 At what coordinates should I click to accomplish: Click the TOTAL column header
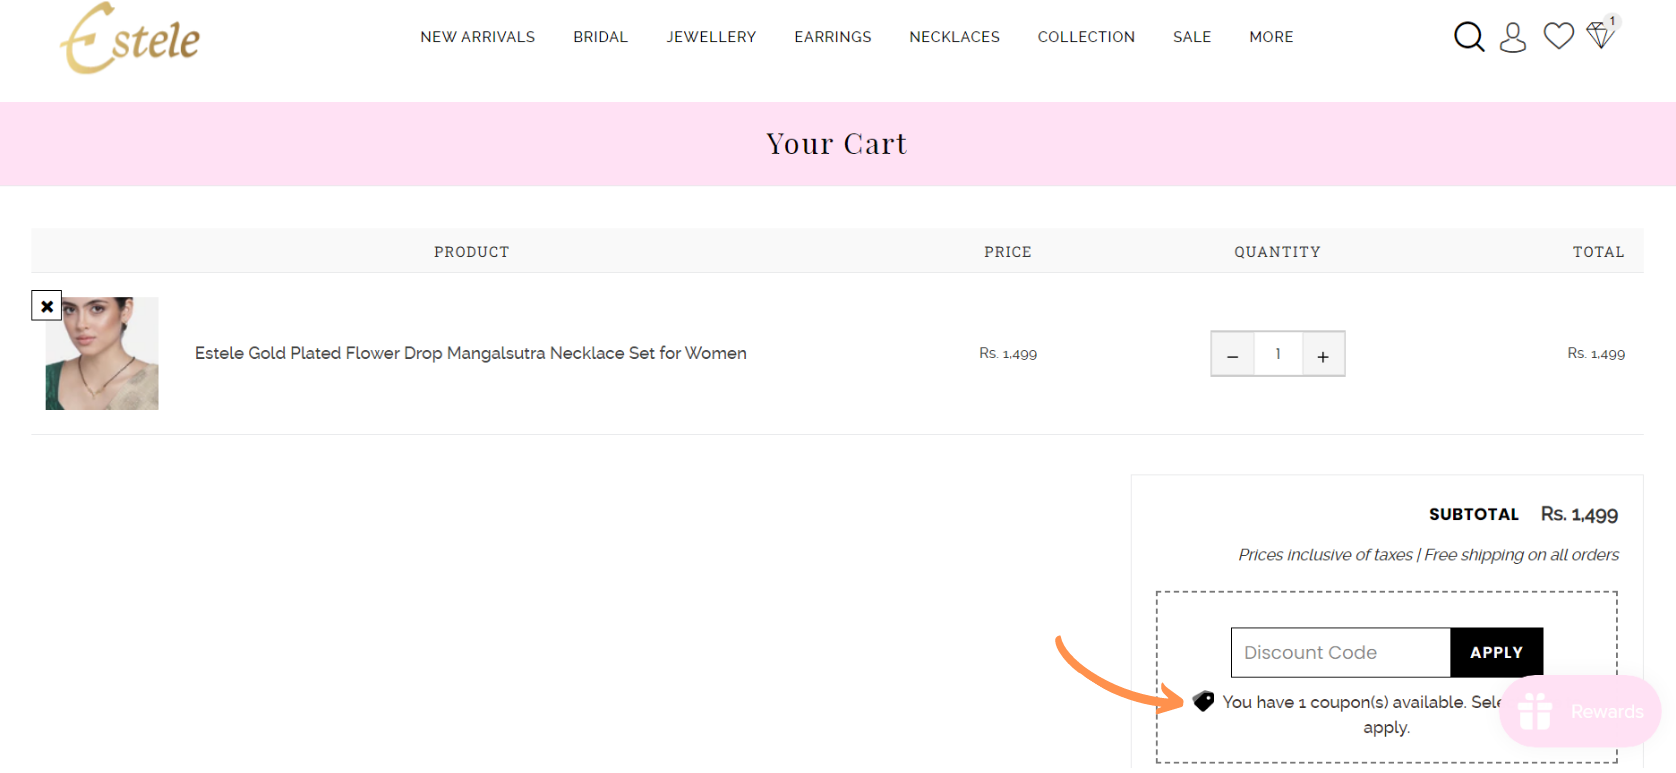[1599, 252]
